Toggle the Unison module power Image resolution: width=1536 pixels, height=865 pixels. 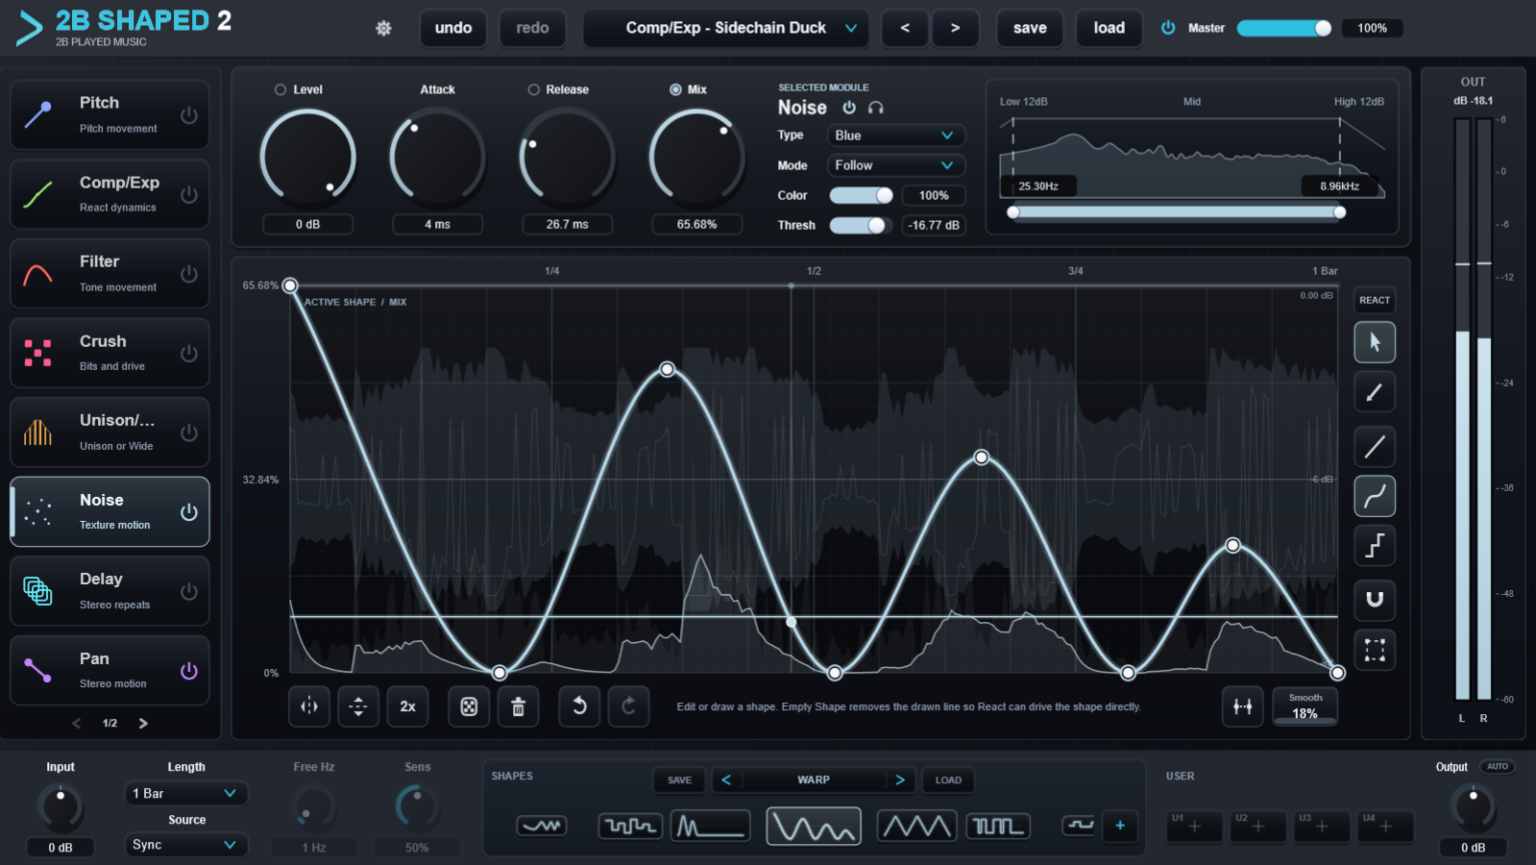pos(189,433)
